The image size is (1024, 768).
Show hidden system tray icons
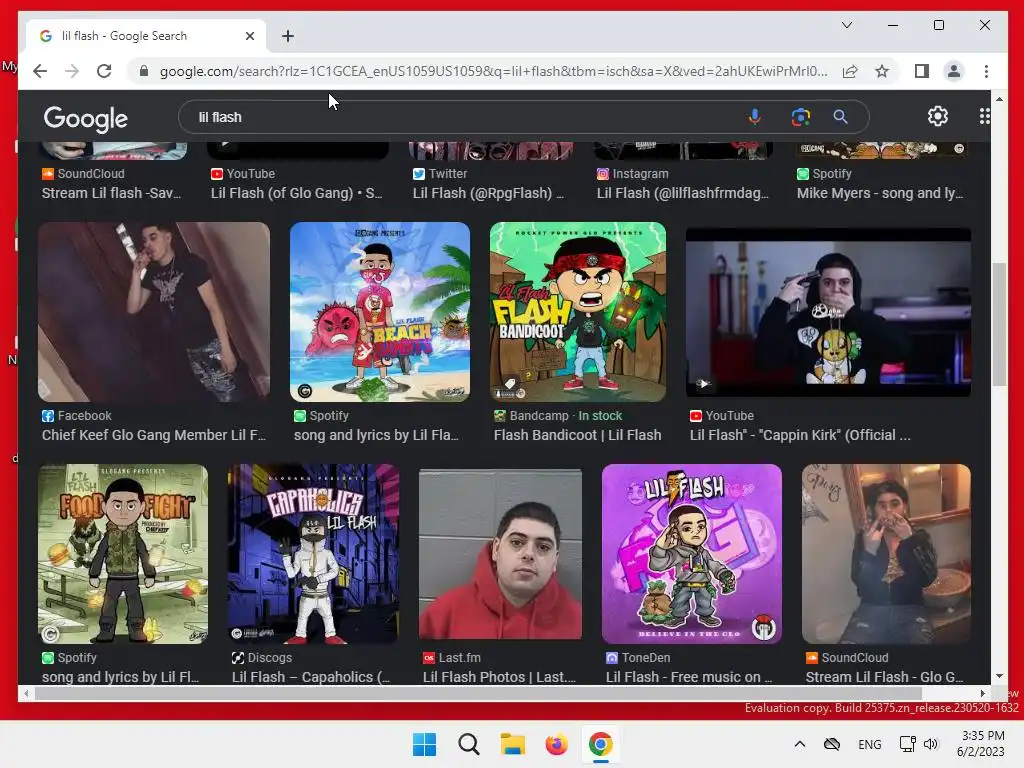click(799, 744)
